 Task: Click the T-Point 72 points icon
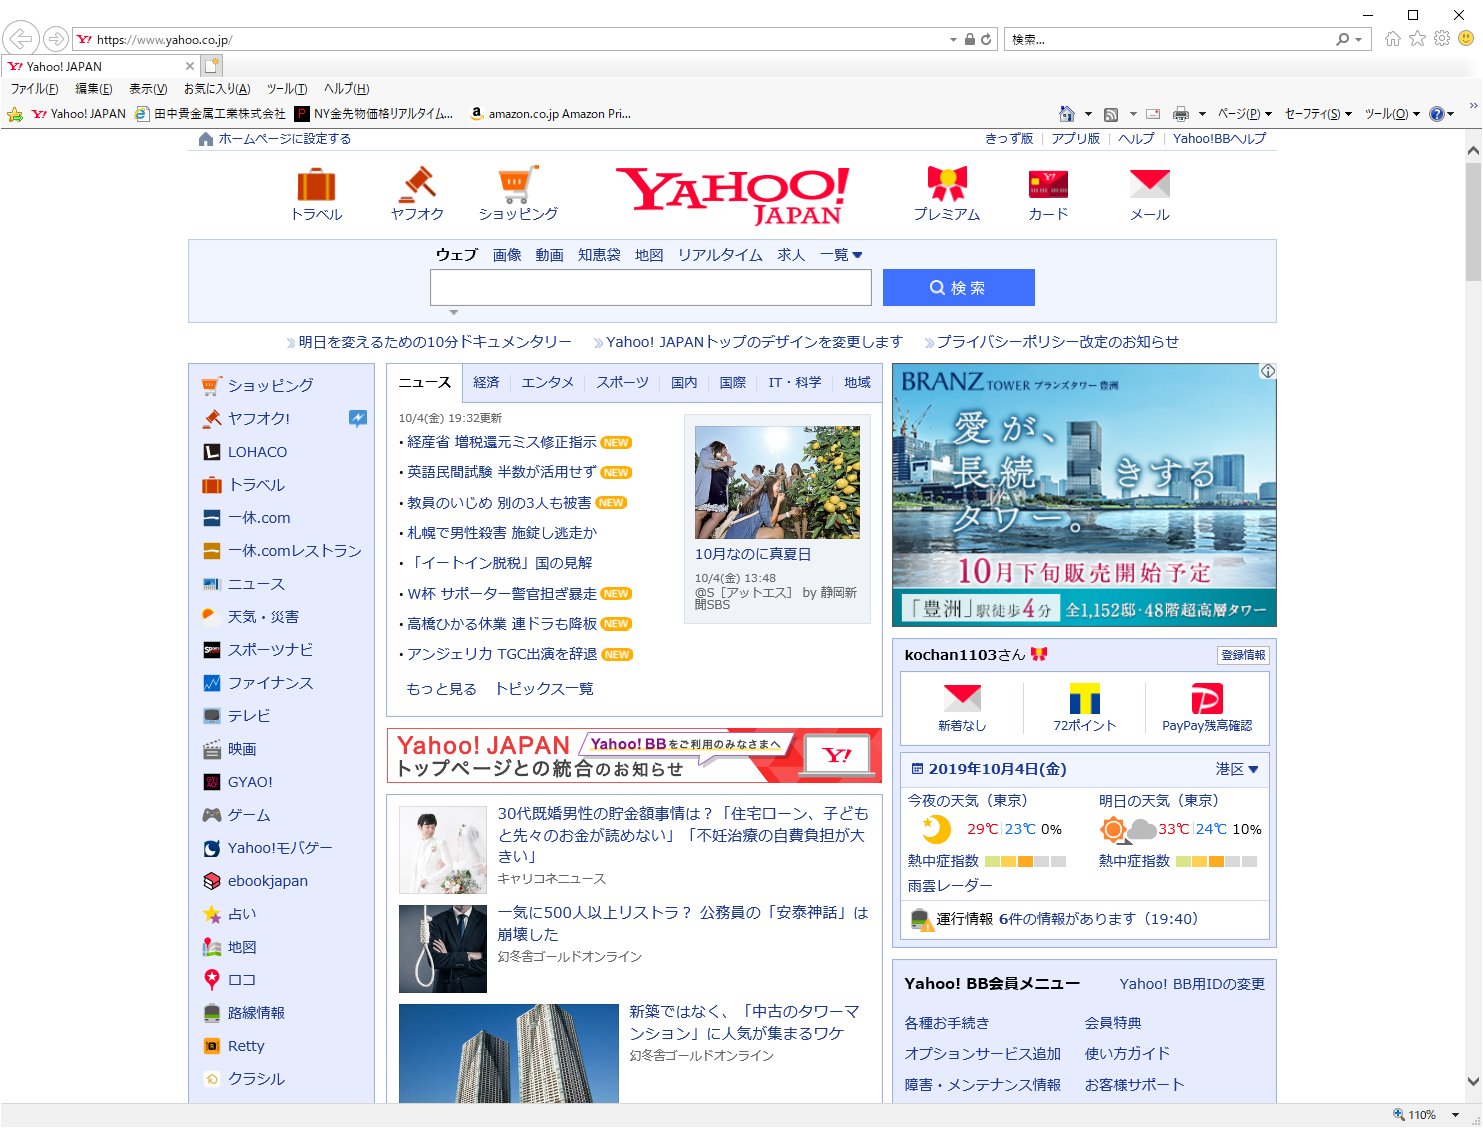click(x=1084, y=699)
